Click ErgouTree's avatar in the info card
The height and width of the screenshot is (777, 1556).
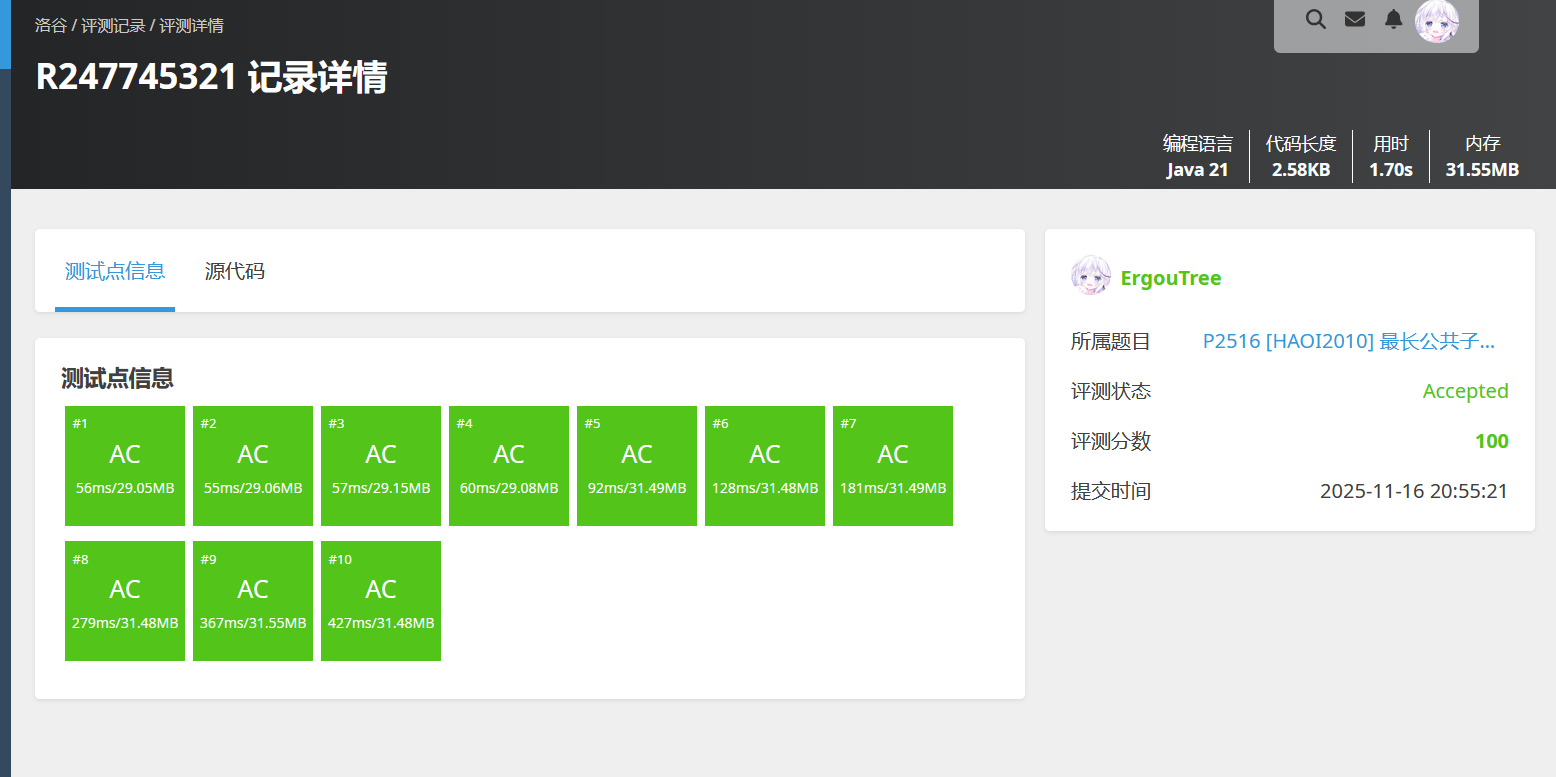(1090, 275)
